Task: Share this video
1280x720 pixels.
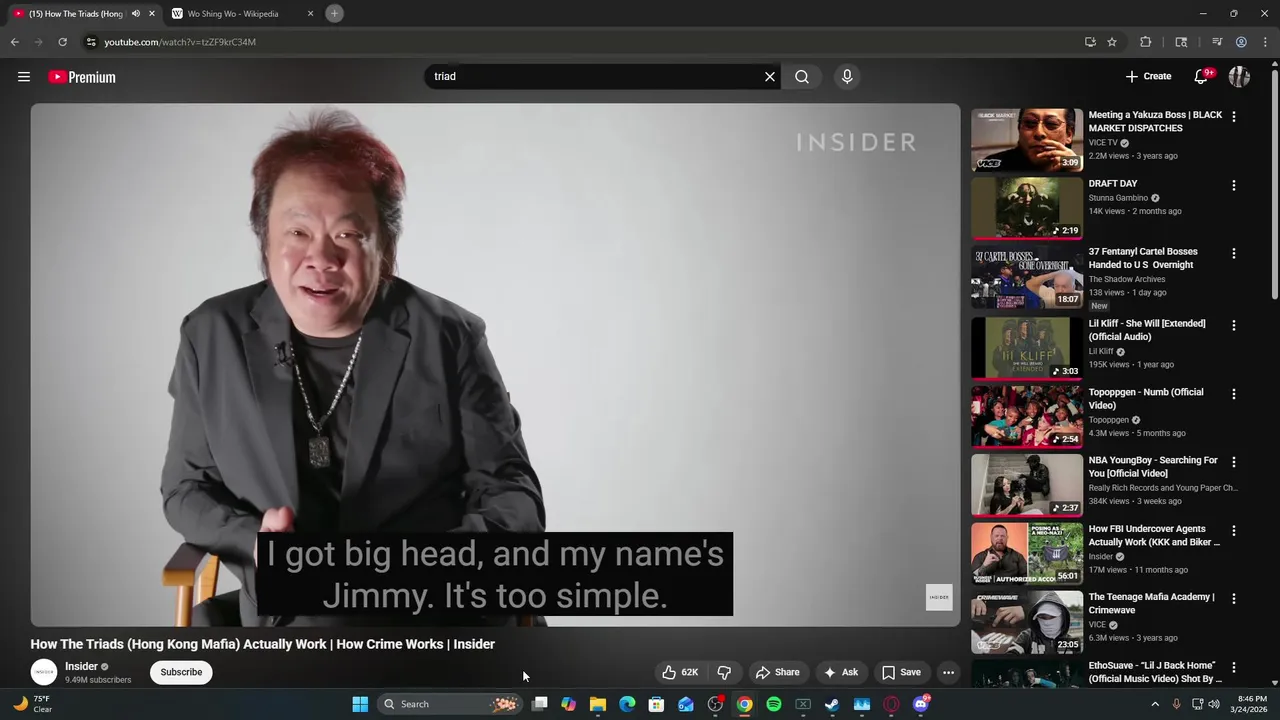Action: coord(777,672)
